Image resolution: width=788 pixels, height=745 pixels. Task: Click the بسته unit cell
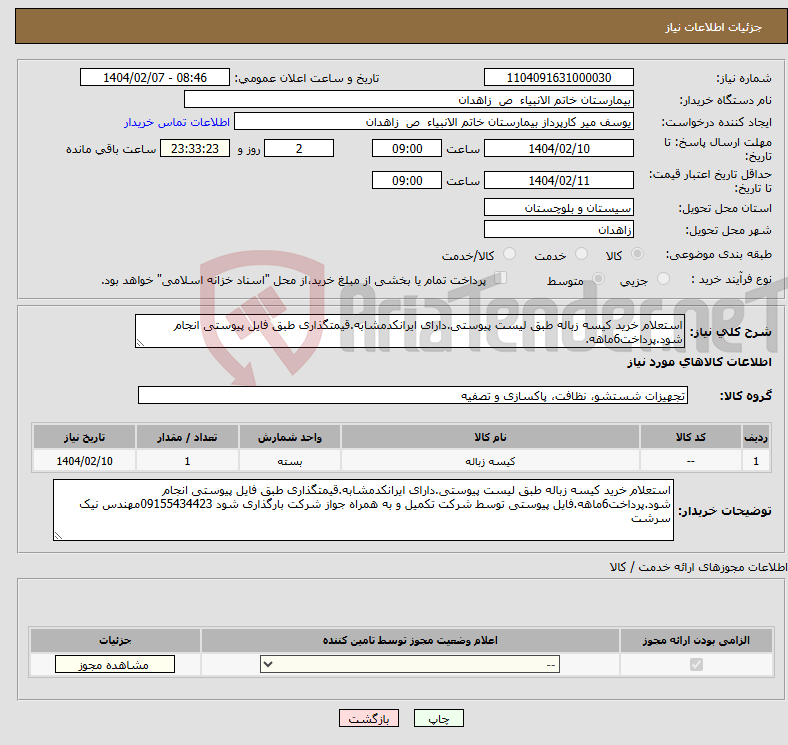pos(290,461)
